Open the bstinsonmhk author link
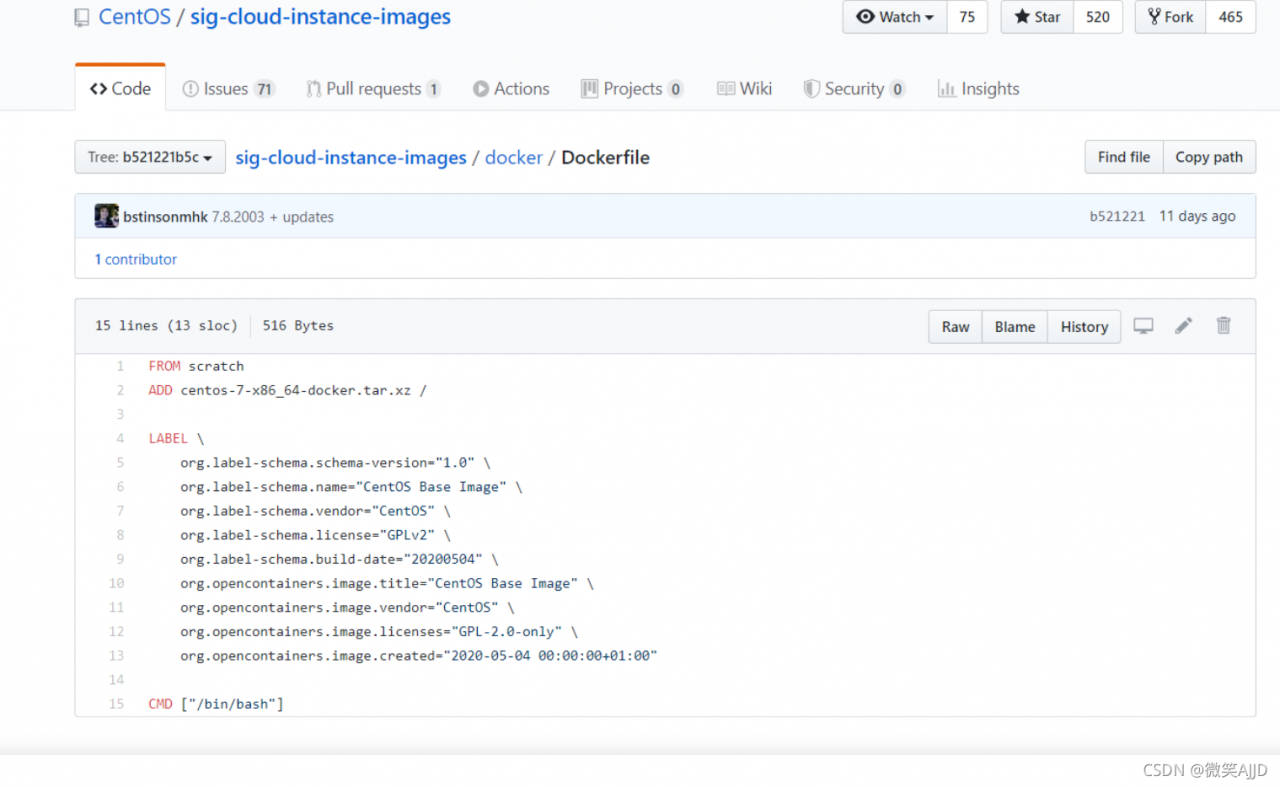This screenshot has height=787, width=1280. (x=165, y=217)
